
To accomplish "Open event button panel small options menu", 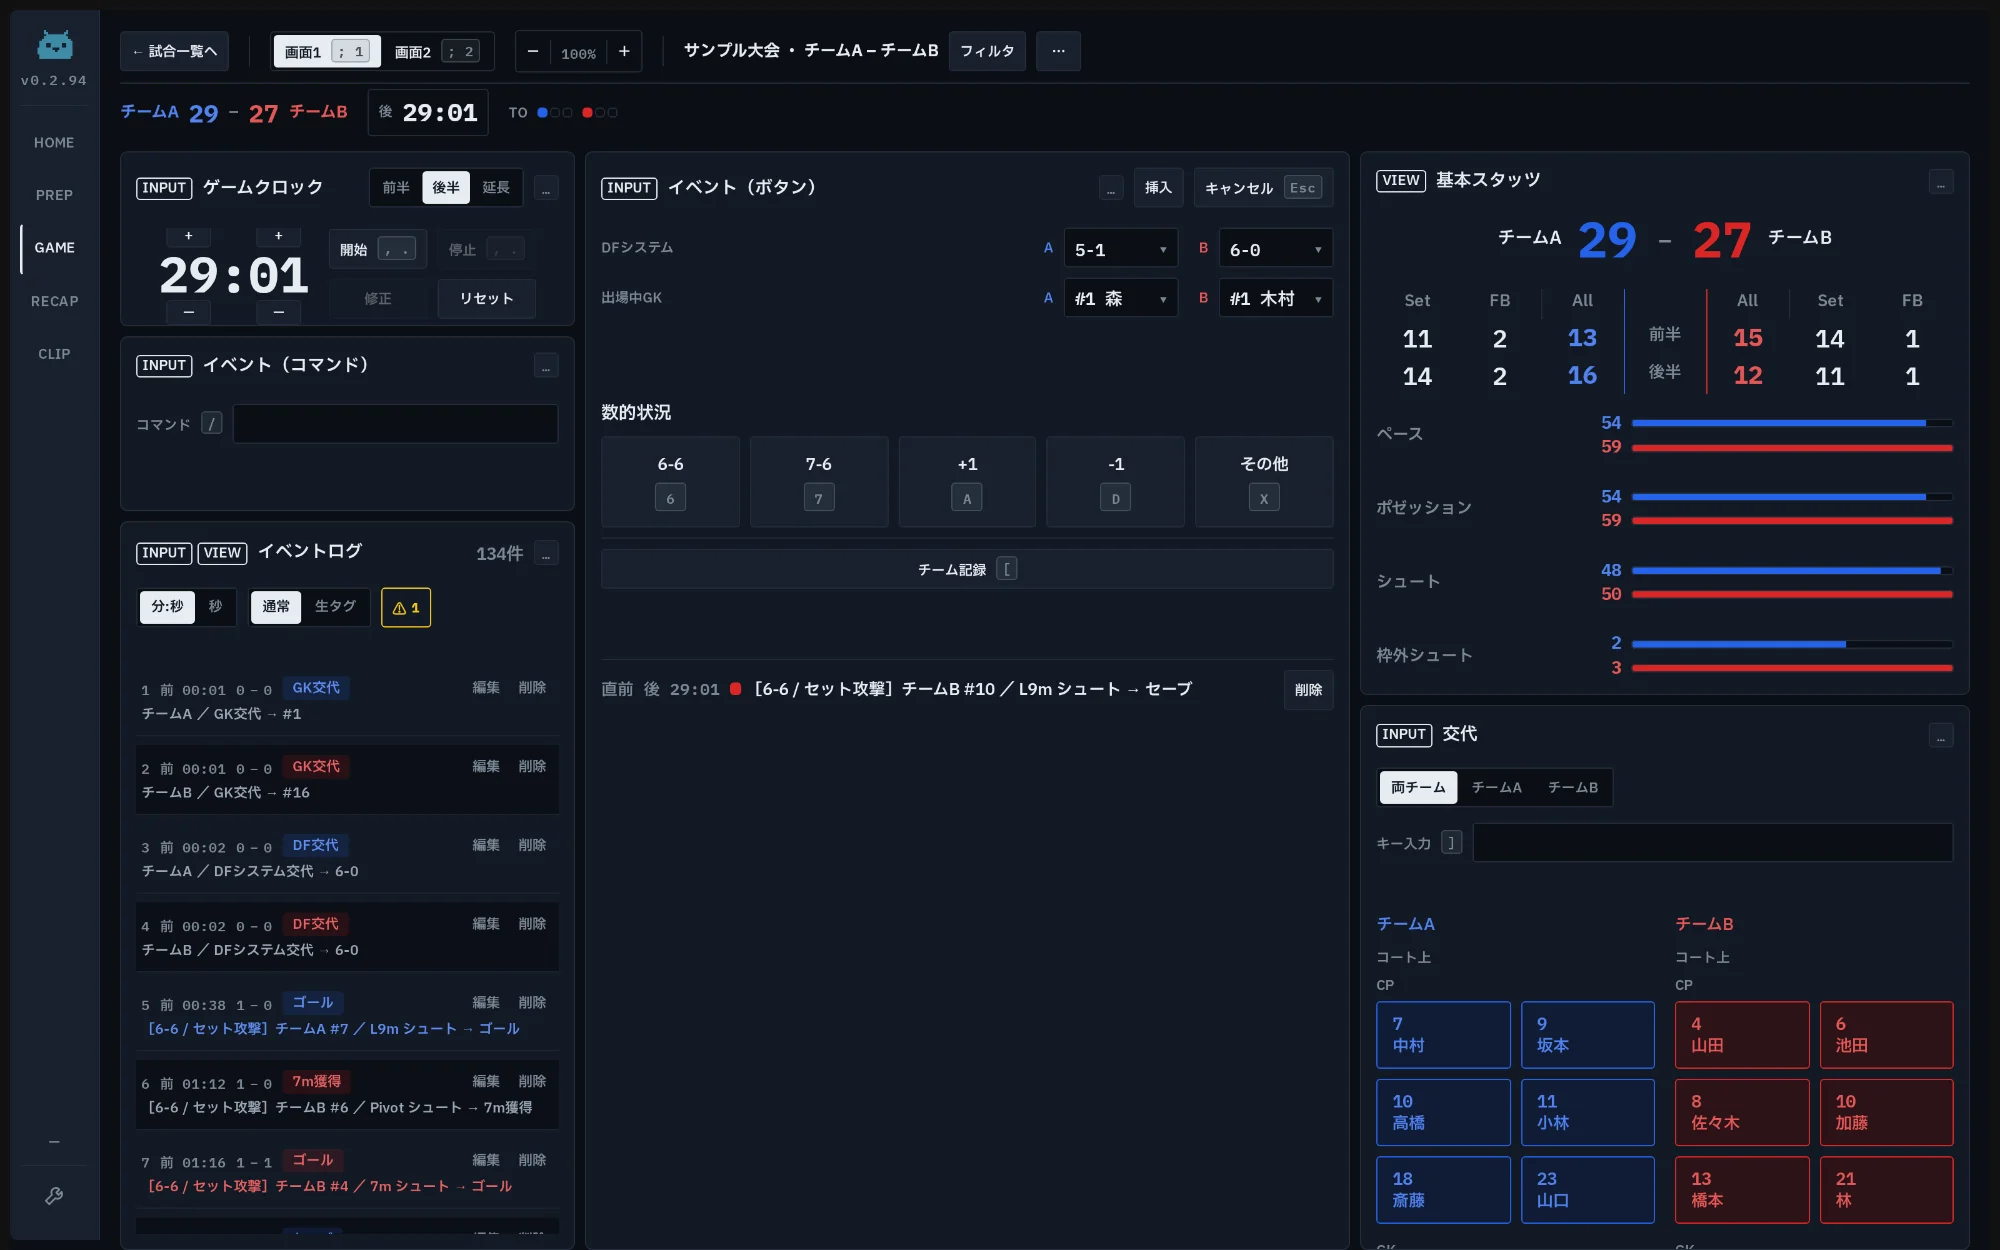I will coord(1110,188).
